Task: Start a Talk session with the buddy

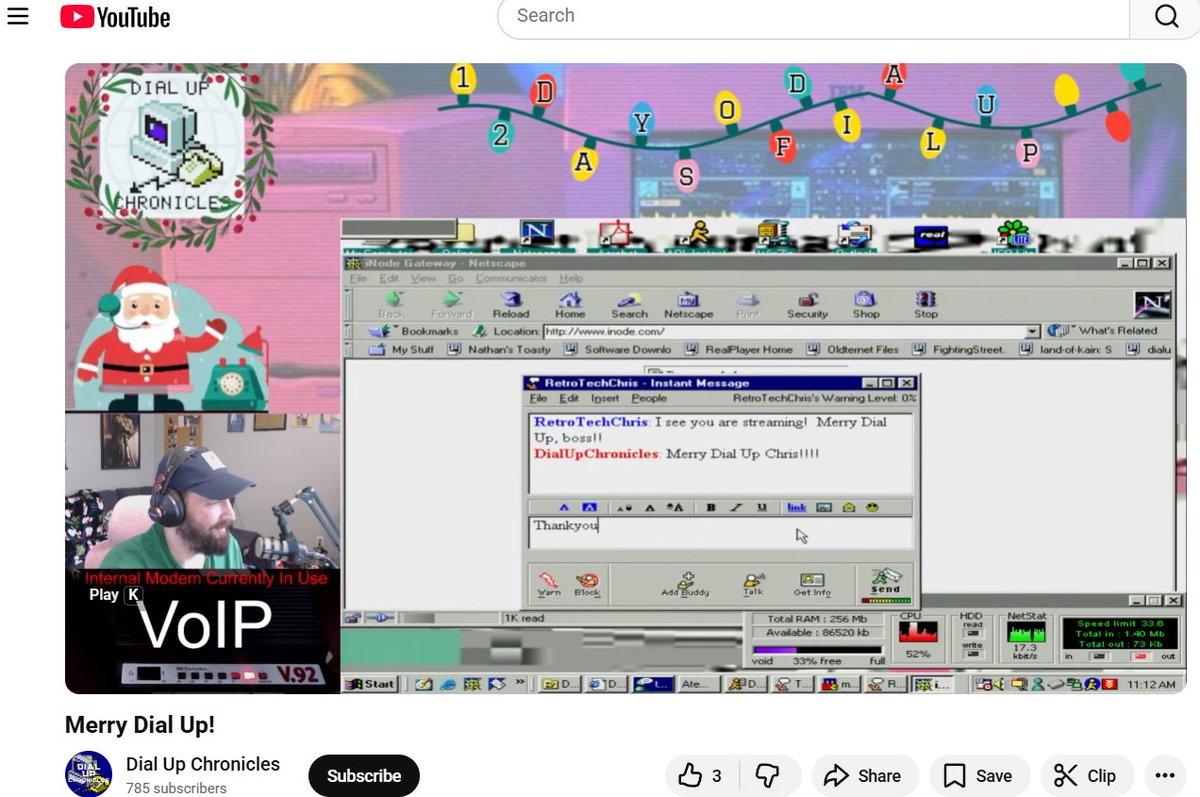Action: [x=753, y=584]
